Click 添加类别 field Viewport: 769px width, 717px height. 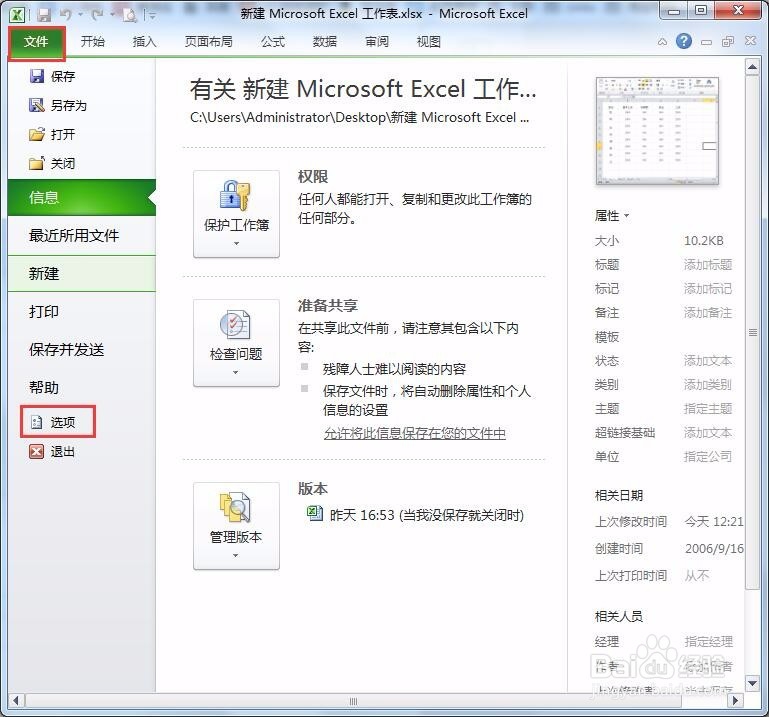tap(708, 385)
